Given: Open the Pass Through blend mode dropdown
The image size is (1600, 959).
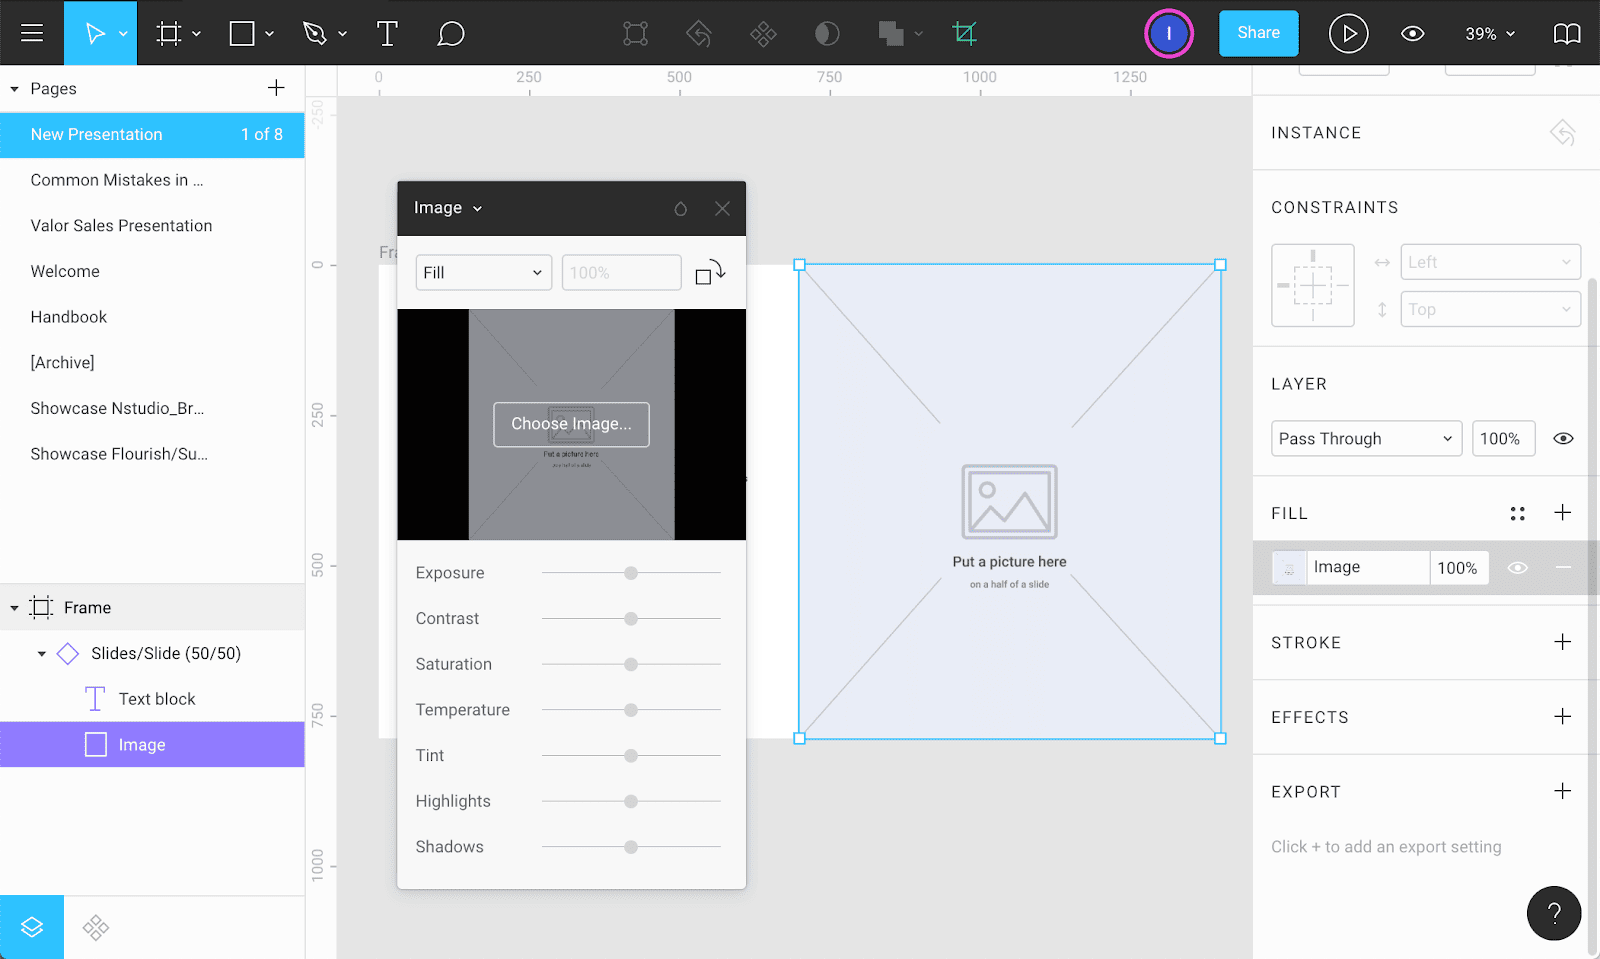Looking at the screenshot, I should pos(1366,438).
